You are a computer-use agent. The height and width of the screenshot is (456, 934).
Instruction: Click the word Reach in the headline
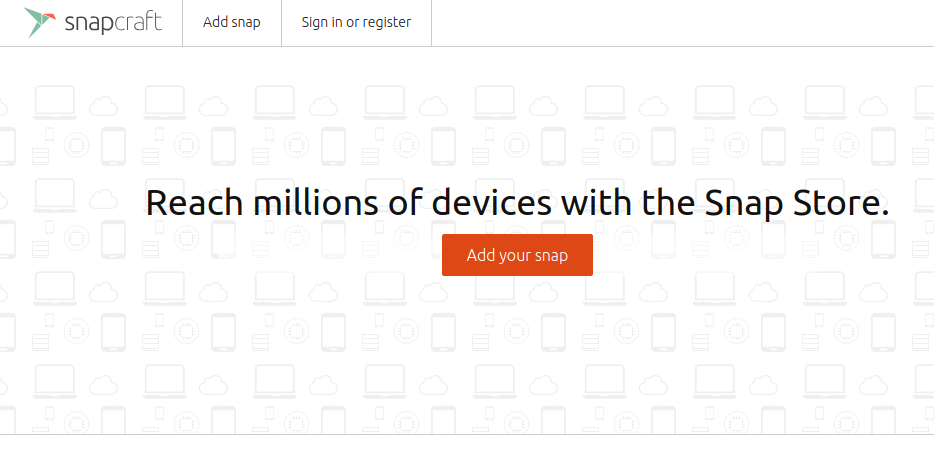pos(195,202)
